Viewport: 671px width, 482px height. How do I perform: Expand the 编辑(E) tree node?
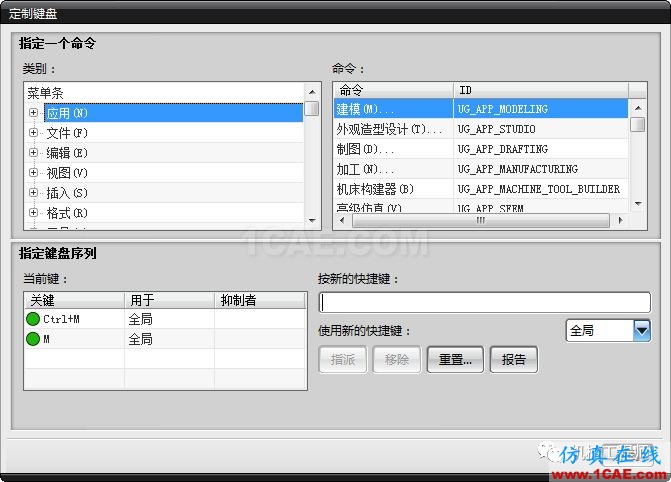(33, 152)
